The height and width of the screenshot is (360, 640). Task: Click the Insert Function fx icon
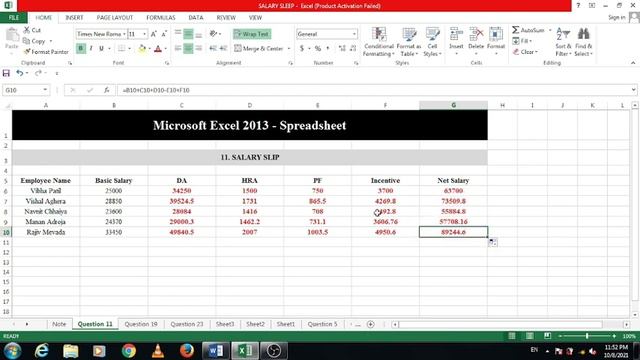pyautogui.click(x=107, y=90)
